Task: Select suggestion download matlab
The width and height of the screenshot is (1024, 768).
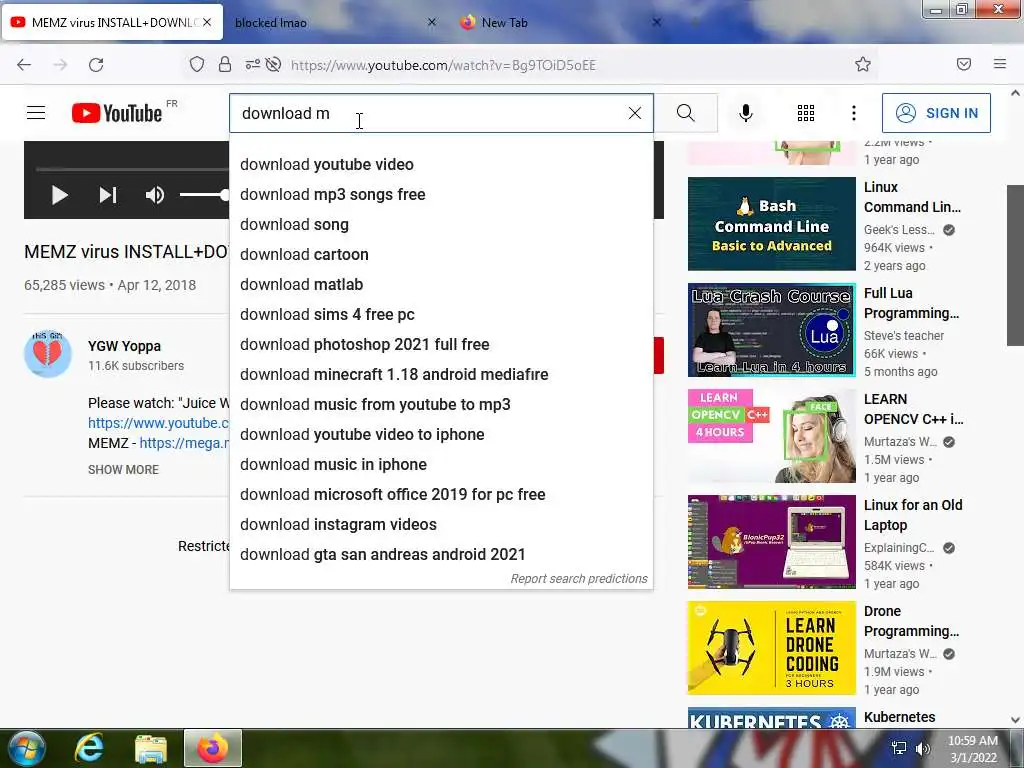Action: pos(441,285)
